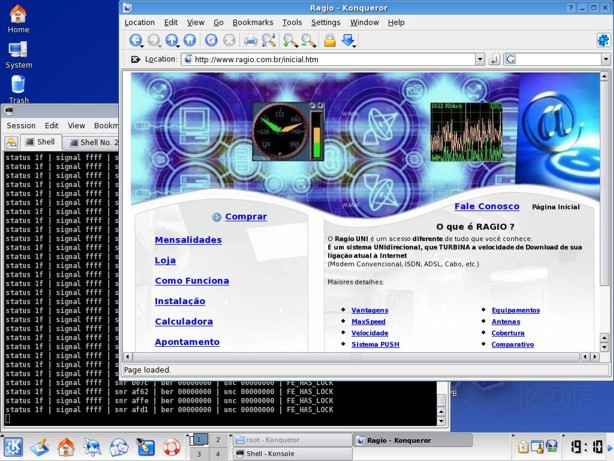Launch Konqueror globe browser from panel
Viewport: 614px width, 461px height.
click(x=92, y=447)
